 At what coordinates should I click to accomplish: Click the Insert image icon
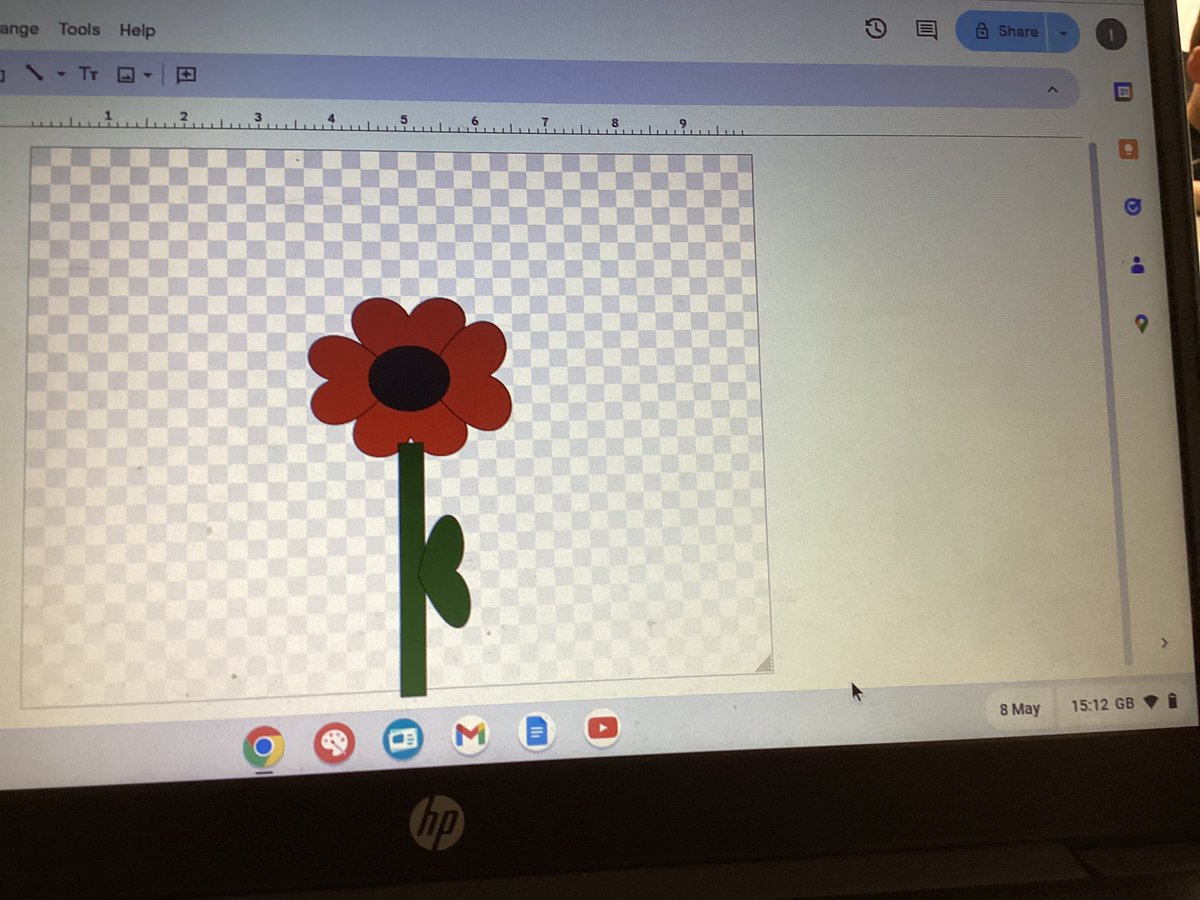(x=126, y=73)
